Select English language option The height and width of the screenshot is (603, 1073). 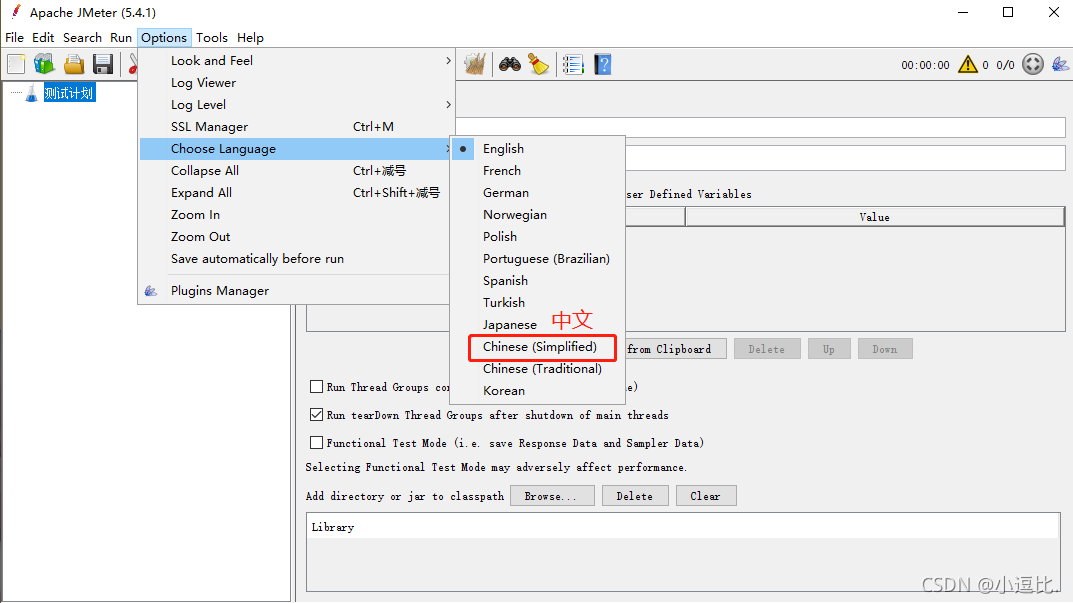(537, 149)
